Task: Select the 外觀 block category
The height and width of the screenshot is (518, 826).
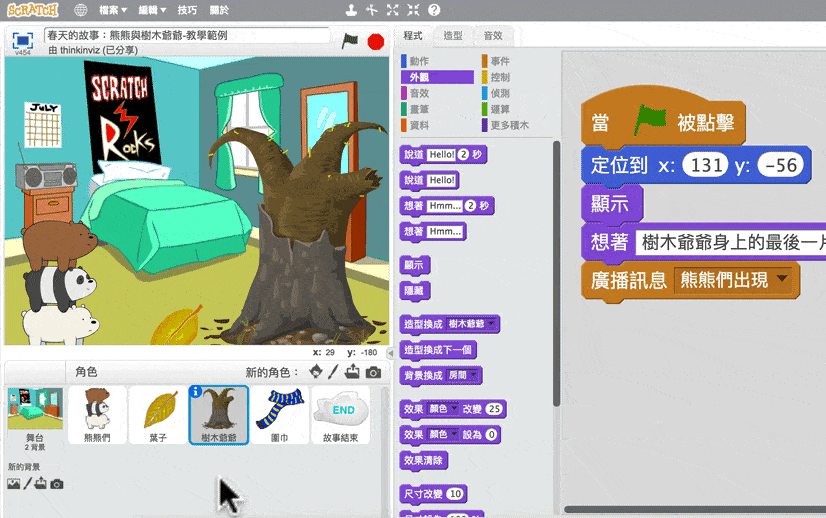Action: 437,77
